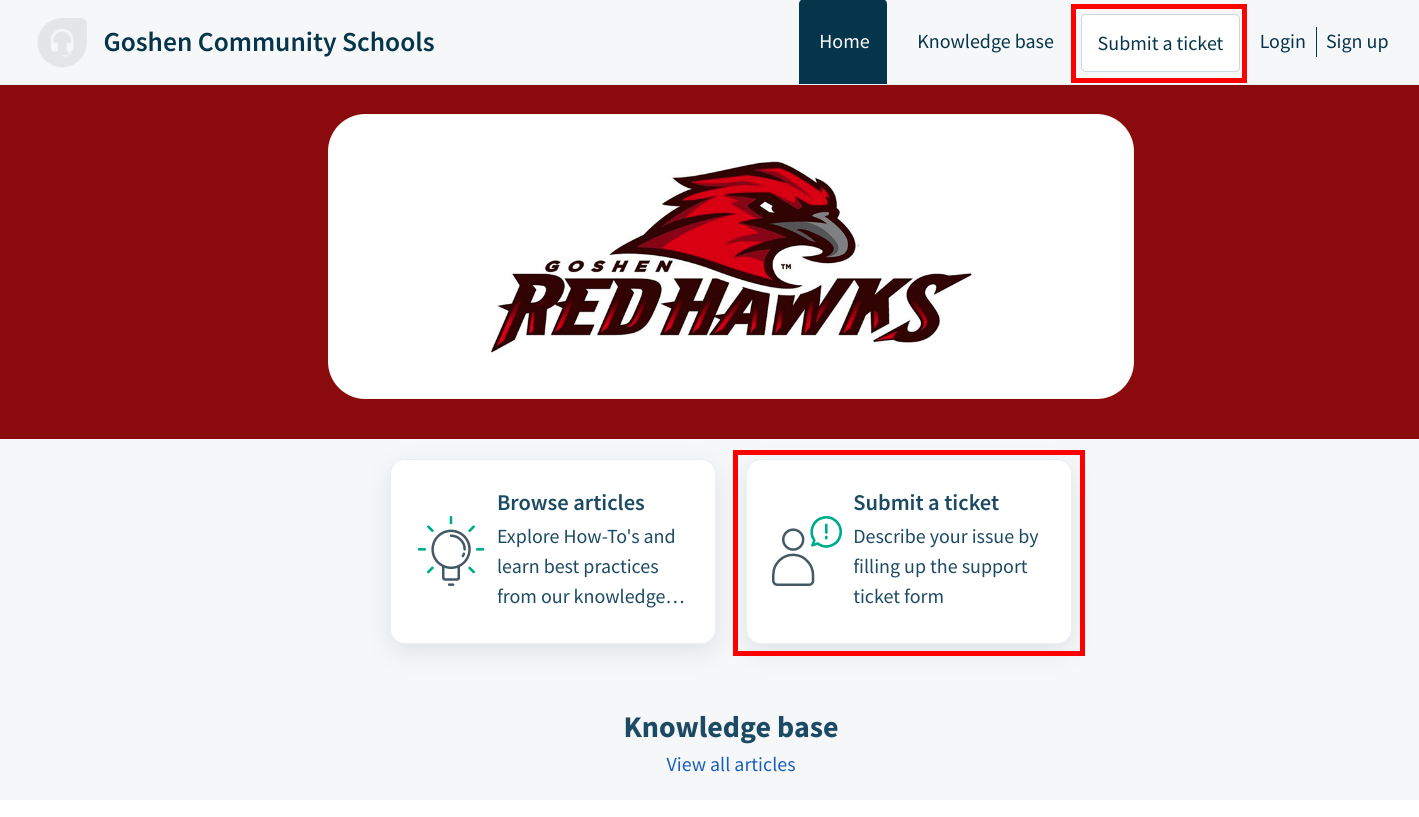The image size is (1419, 817).
Task: Click Submit a ticket button in header
Action: coord(1160,43)
